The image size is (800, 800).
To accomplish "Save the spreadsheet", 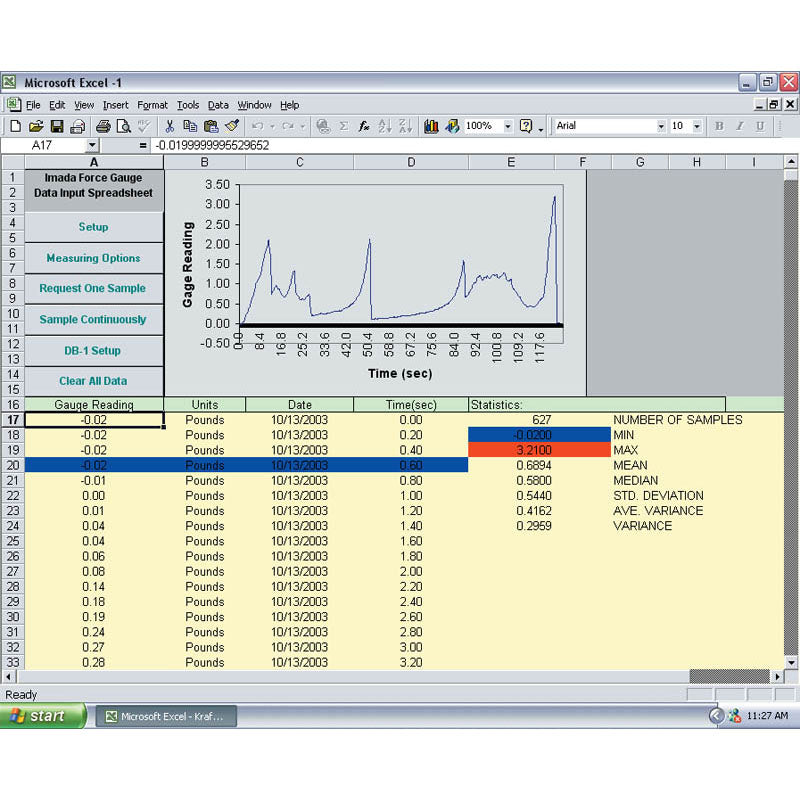I will click(57, 126).
